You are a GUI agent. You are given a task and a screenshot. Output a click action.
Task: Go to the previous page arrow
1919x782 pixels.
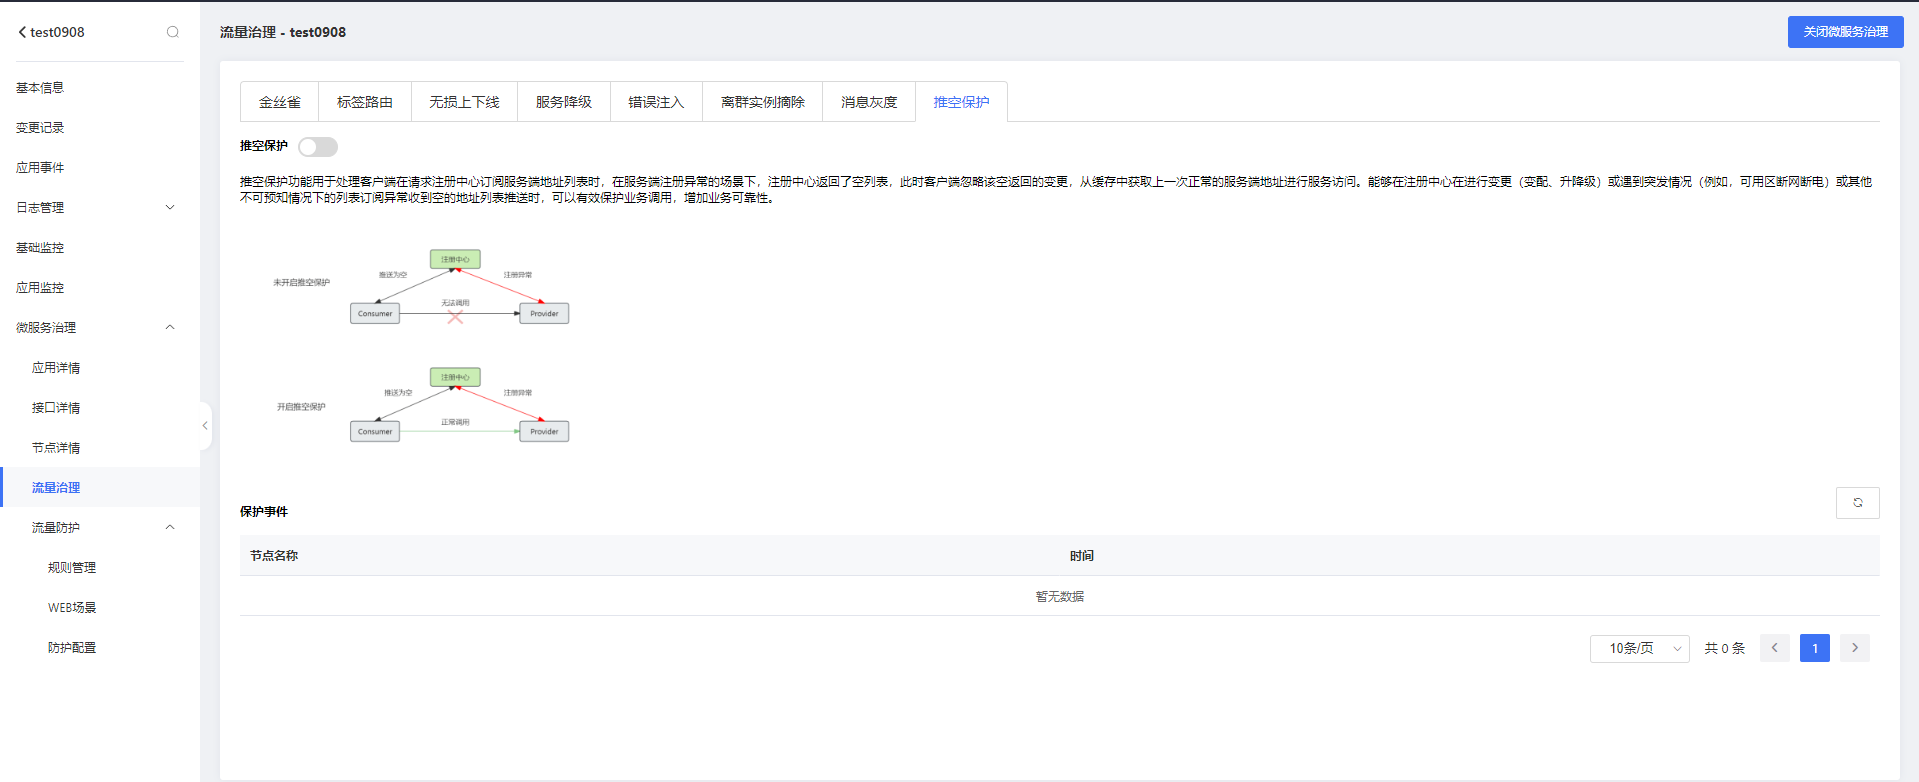[1774, 648]
